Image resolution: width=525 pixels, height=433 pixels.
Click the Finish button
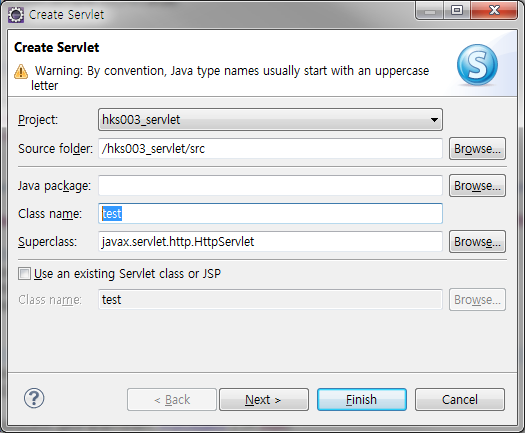tap(362, 400)
